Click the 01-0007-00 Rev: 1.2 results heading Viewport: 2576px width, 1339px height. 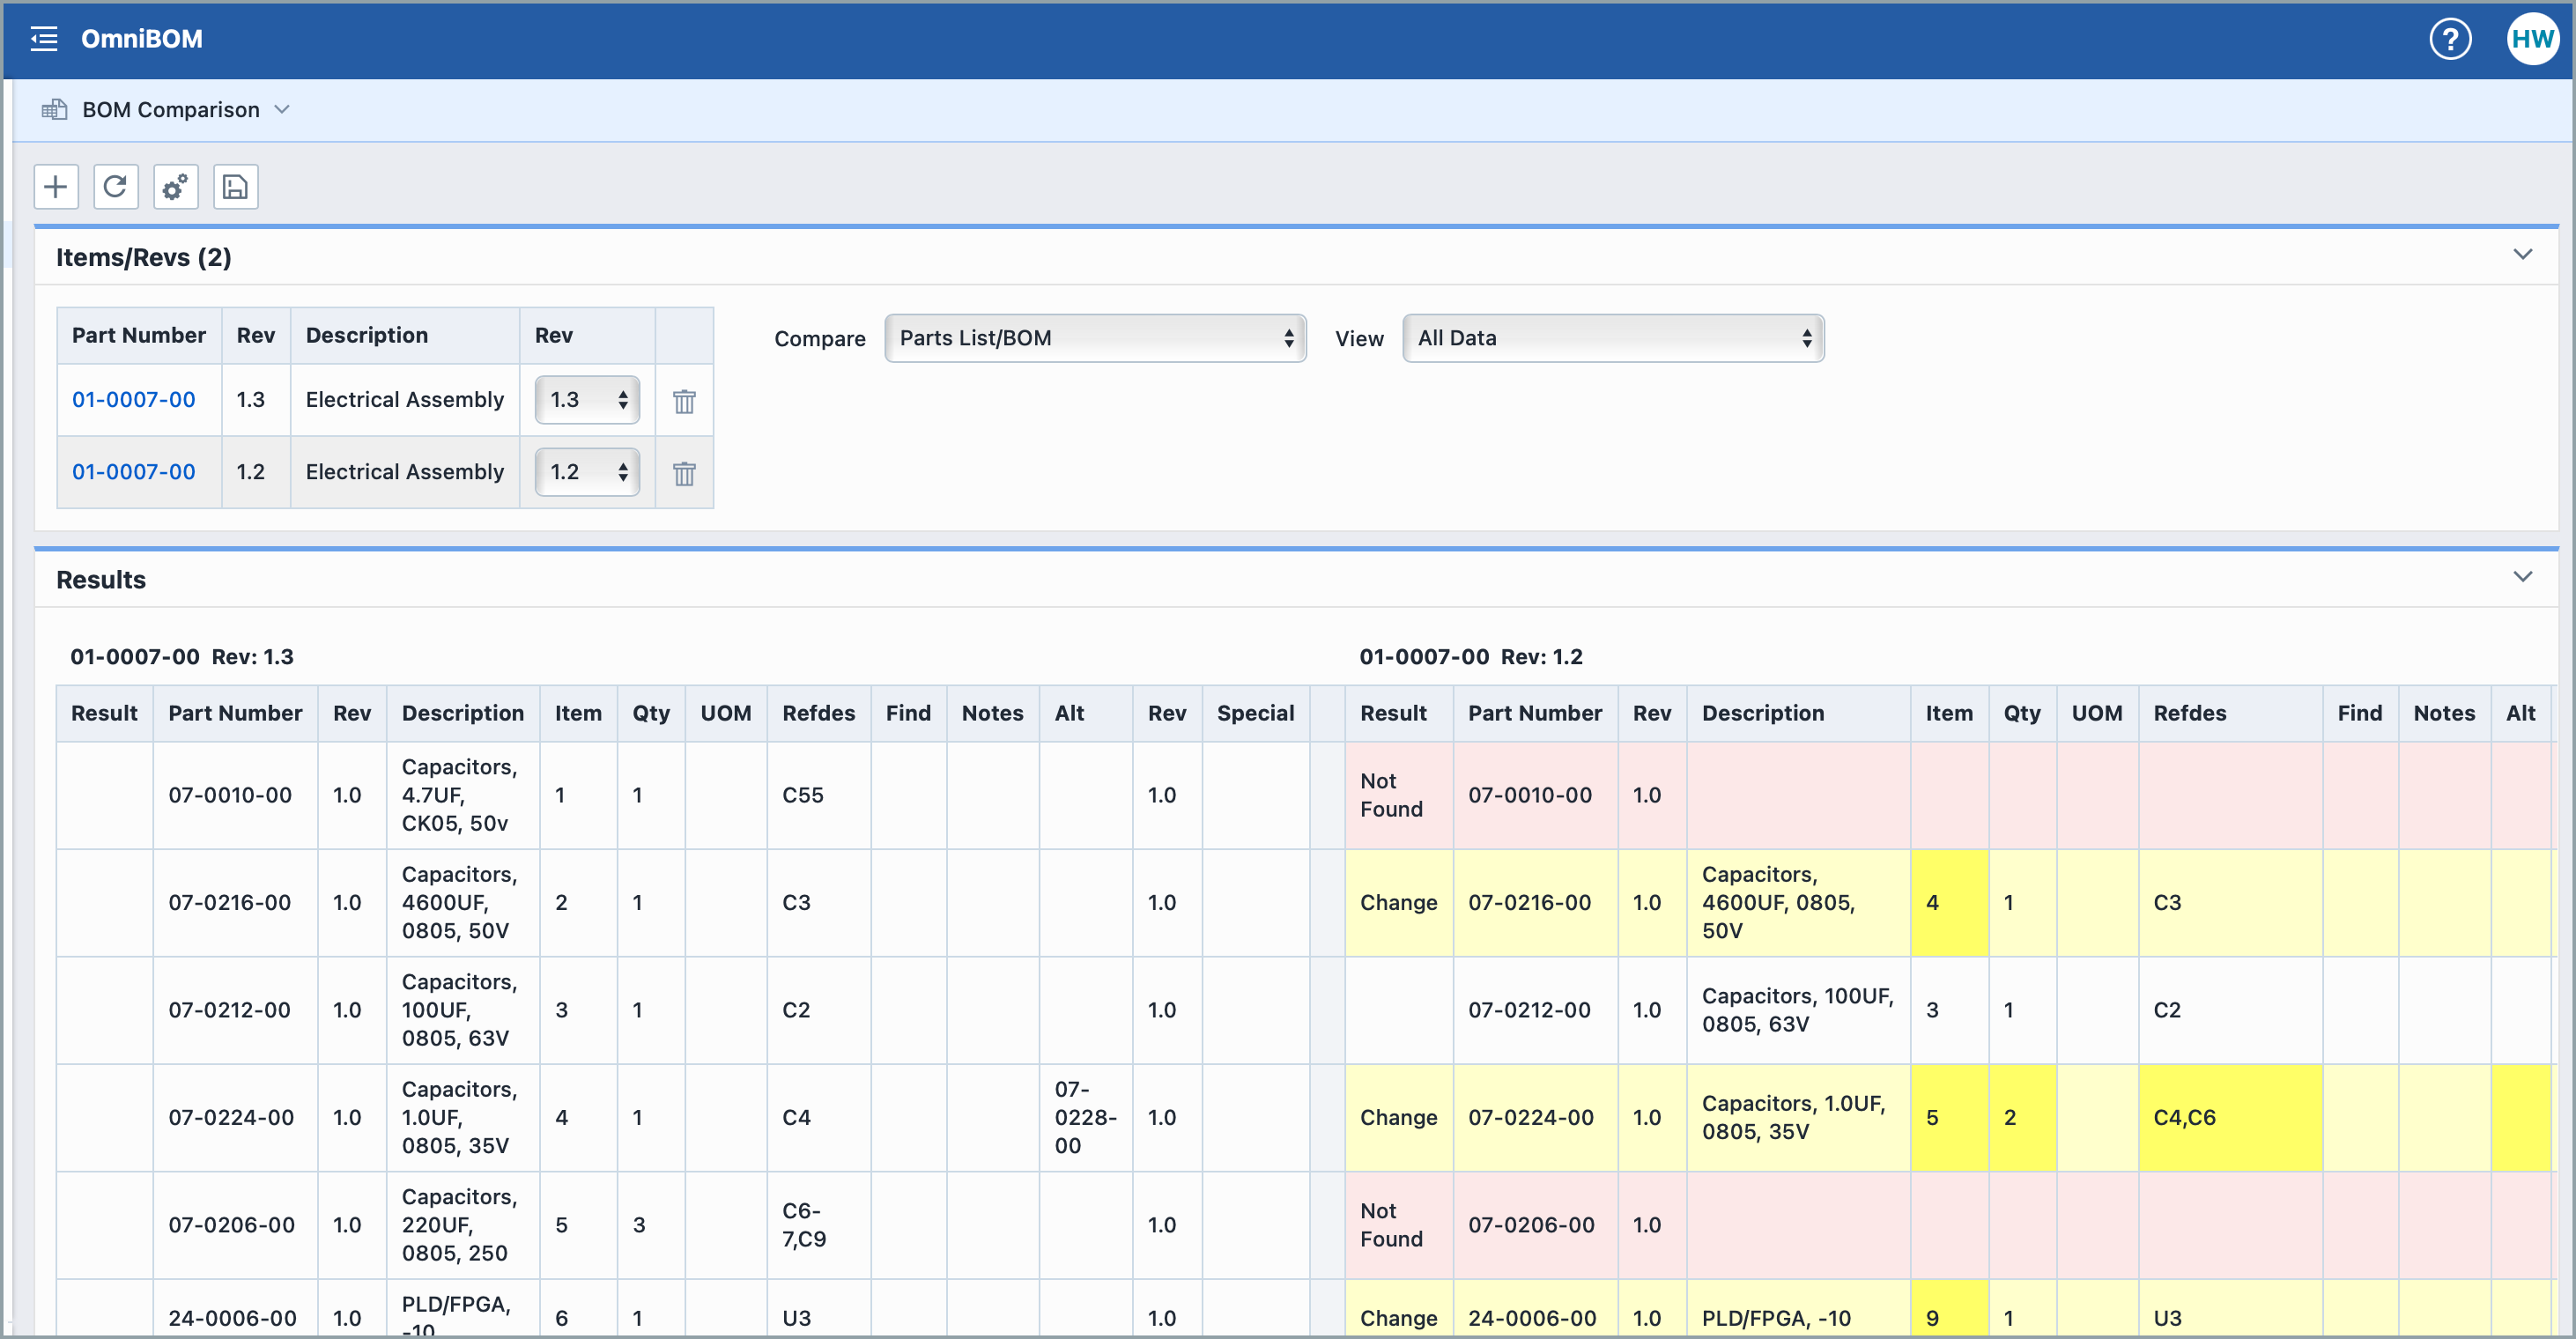tap(1471, 657)
